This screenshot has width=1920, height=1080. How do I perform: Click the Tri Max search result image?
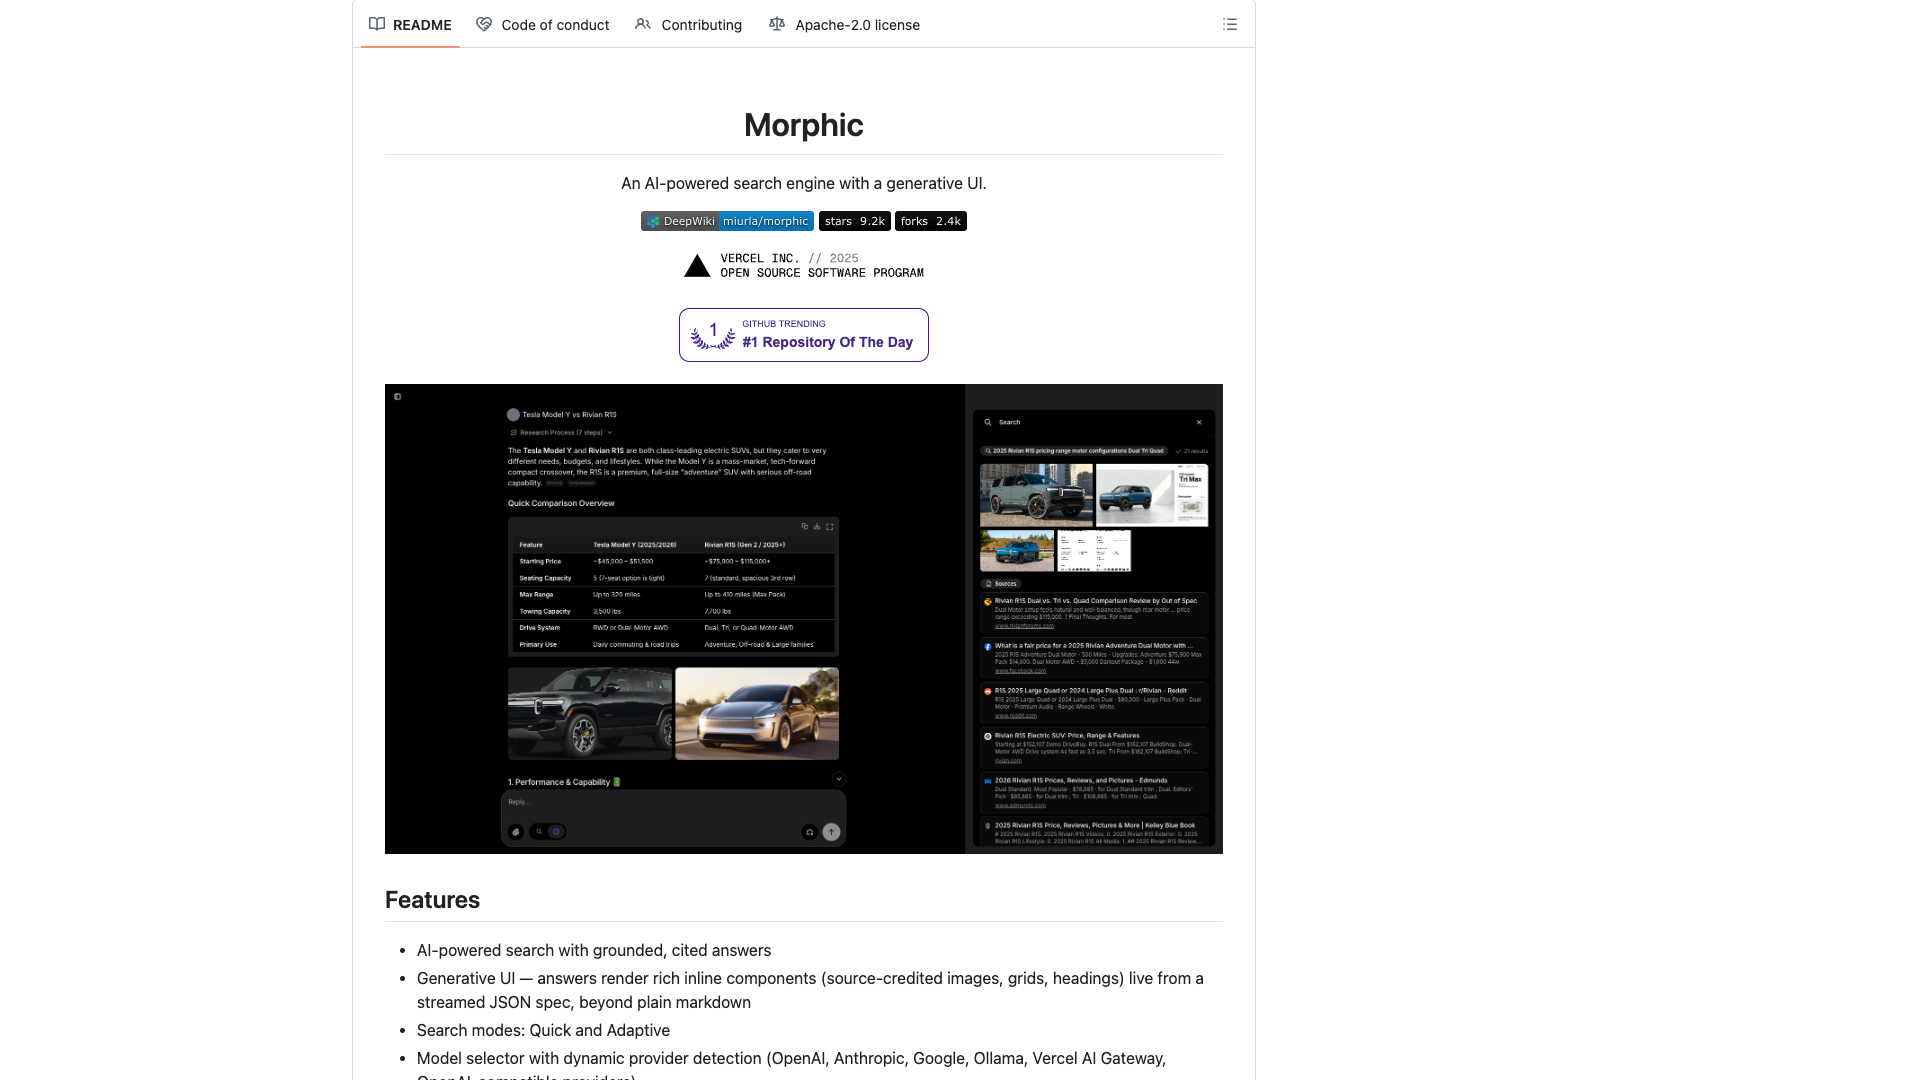(x=1152, y=495)
